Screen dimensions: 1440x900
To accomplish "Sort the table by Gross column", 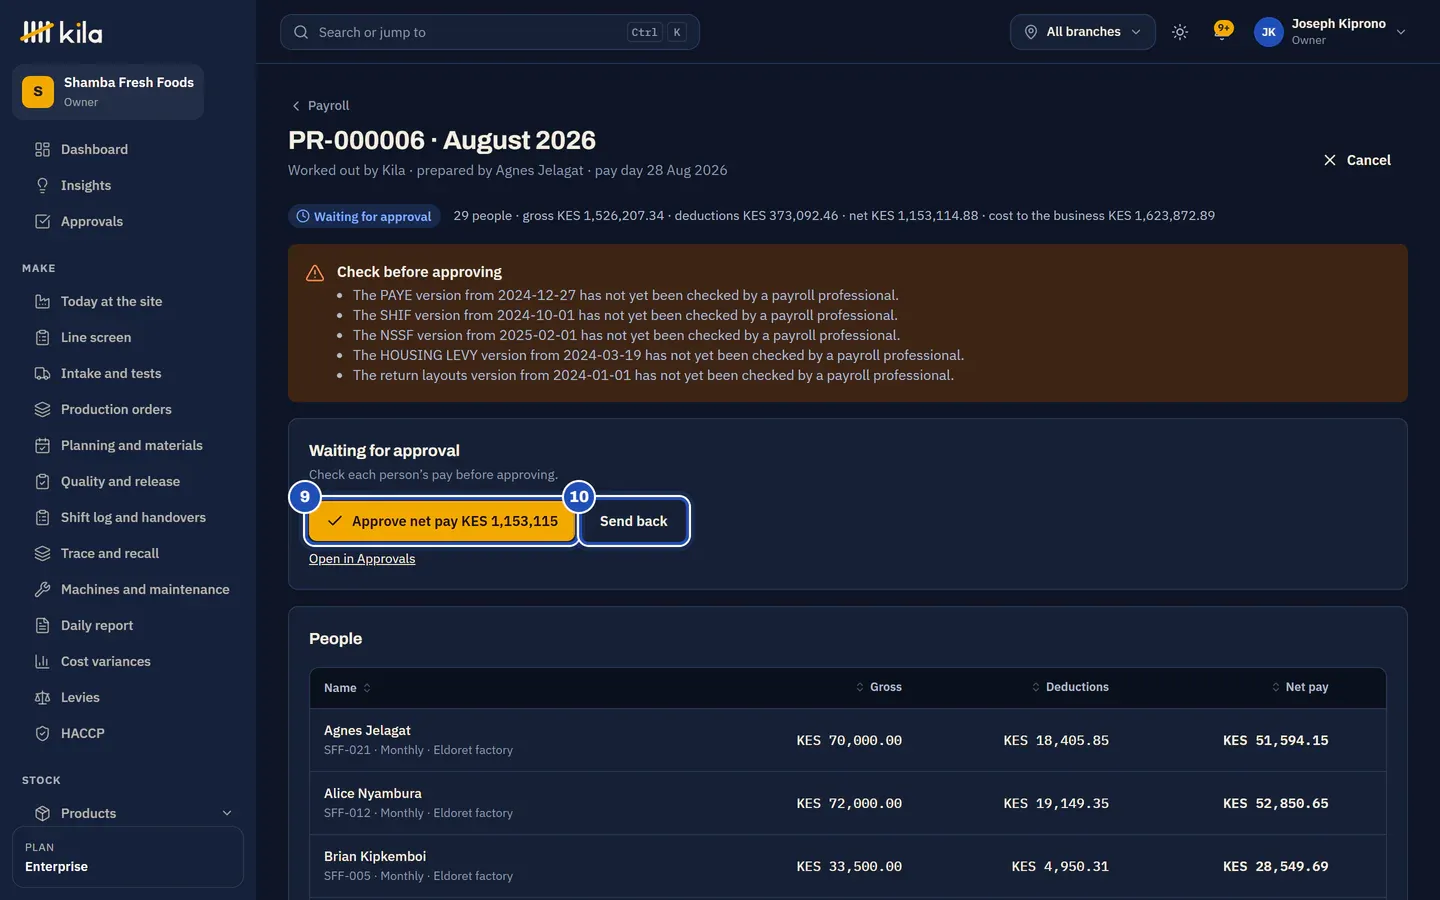I will click(878, 688).
